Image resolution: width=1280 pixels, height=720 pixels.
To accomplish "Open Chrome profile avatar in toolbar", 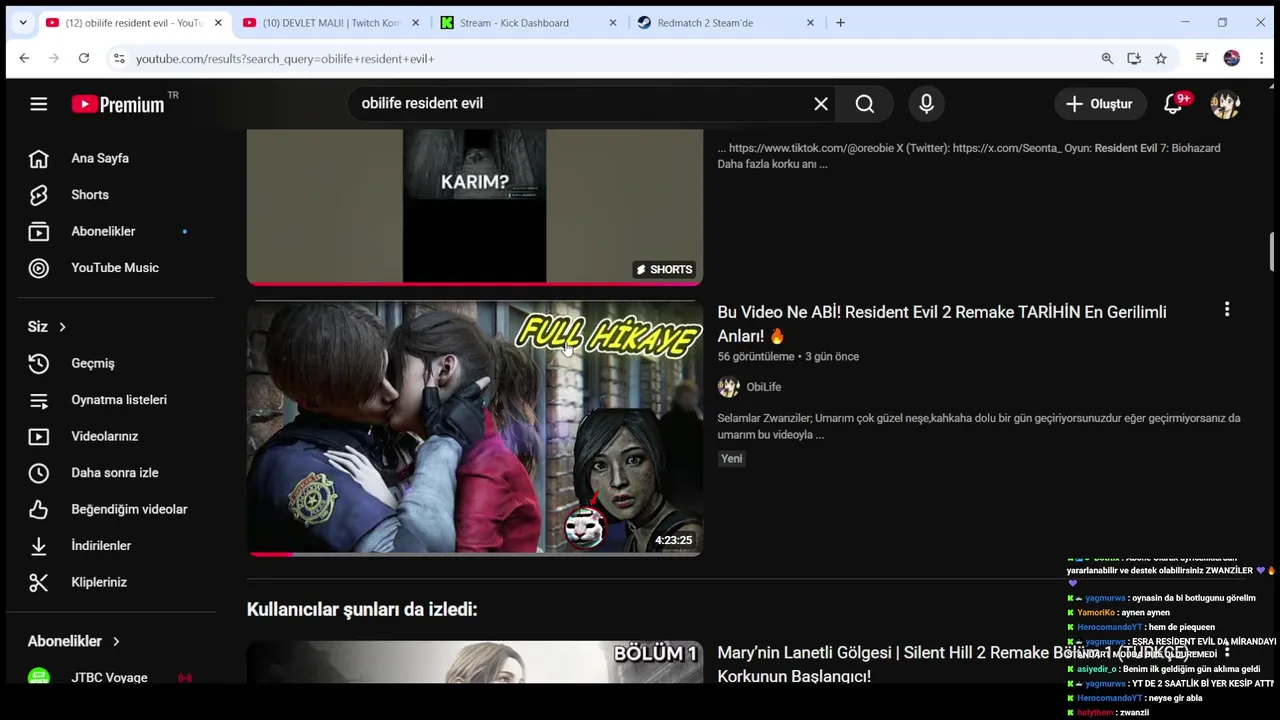I will (1232, 58).
